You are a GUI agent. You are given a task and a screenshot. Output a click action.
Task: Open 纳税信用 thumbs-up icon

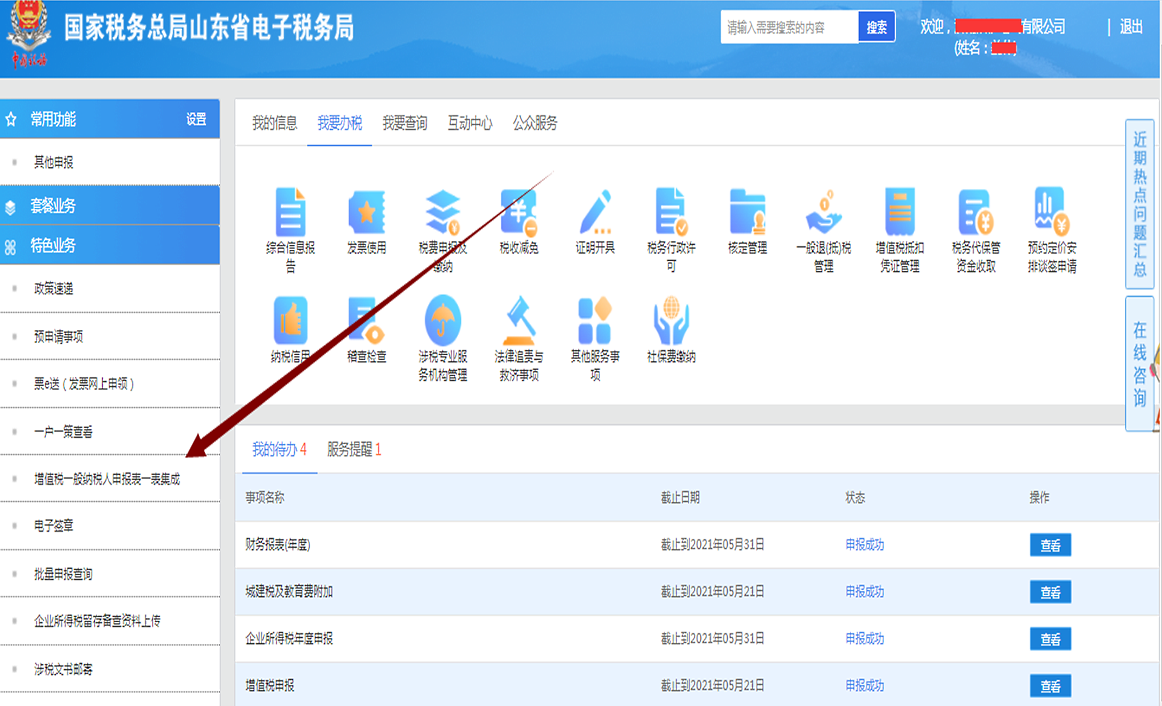click(x=290, y=321)
